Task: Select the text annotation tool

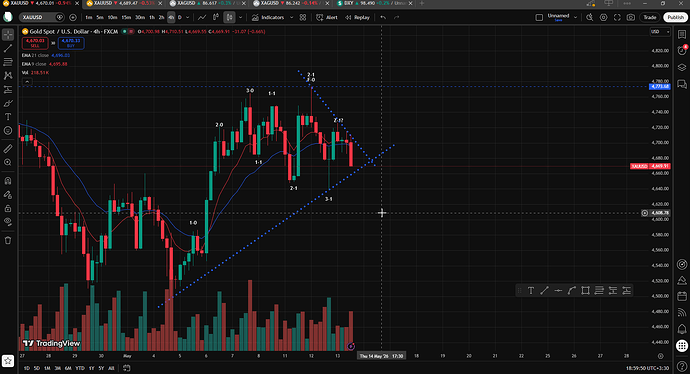Action: tap(8, 117)
